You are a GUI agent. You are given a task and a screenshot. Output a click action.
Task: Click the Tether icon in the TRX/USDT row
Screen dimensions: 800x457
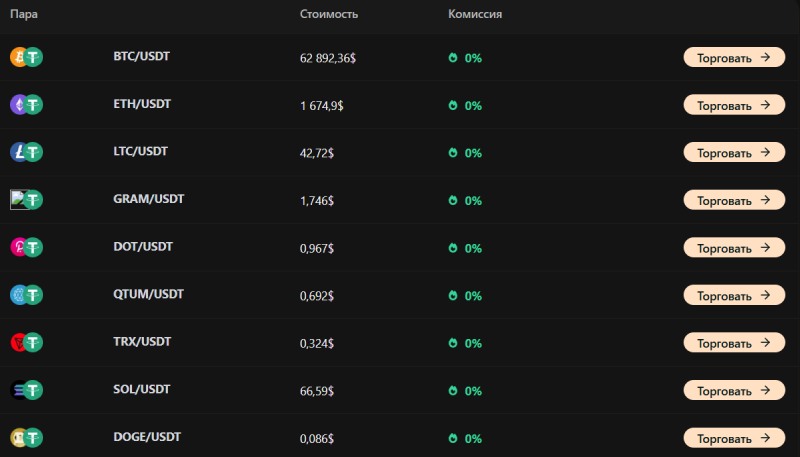[x=33, y=342]
